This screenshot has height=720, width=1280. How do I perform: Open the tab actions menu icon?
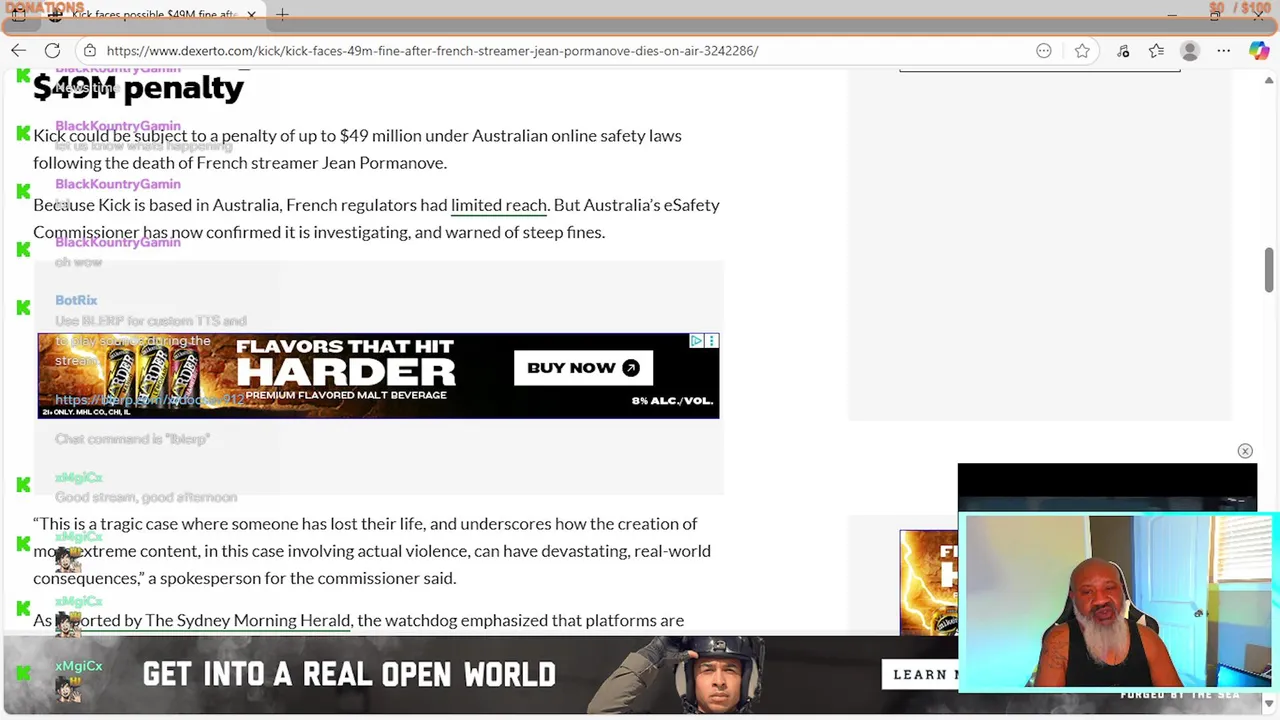coord(19,15)
